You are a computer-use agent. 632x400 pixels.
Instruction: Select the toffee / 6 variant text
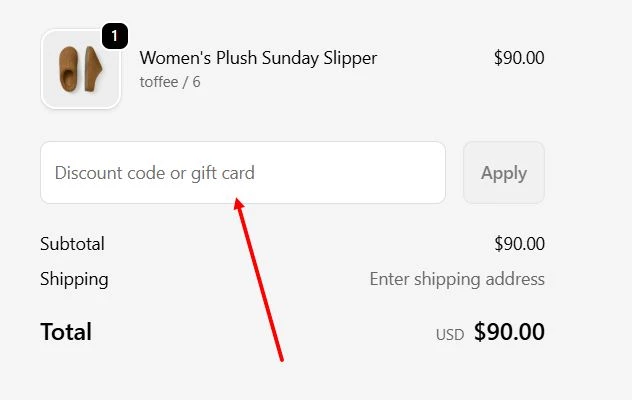[x=170, y=81]
